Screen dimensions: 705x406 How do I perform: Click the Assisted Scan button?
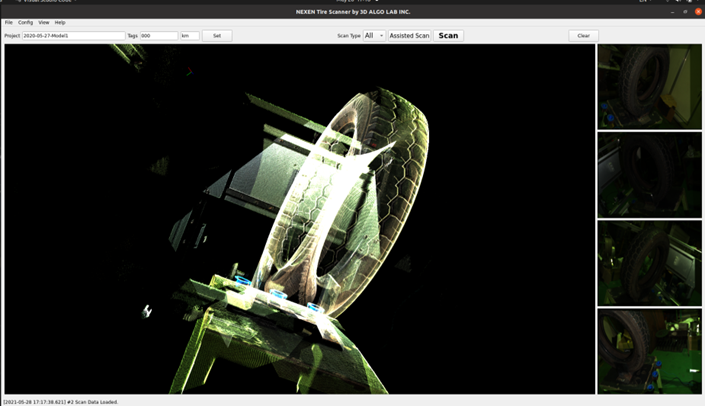coord(409,36)
